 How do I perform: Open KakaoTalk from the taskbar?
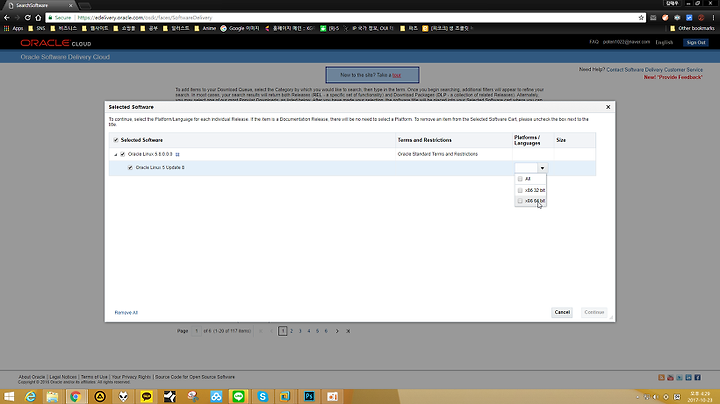click(x=146, y=397)
